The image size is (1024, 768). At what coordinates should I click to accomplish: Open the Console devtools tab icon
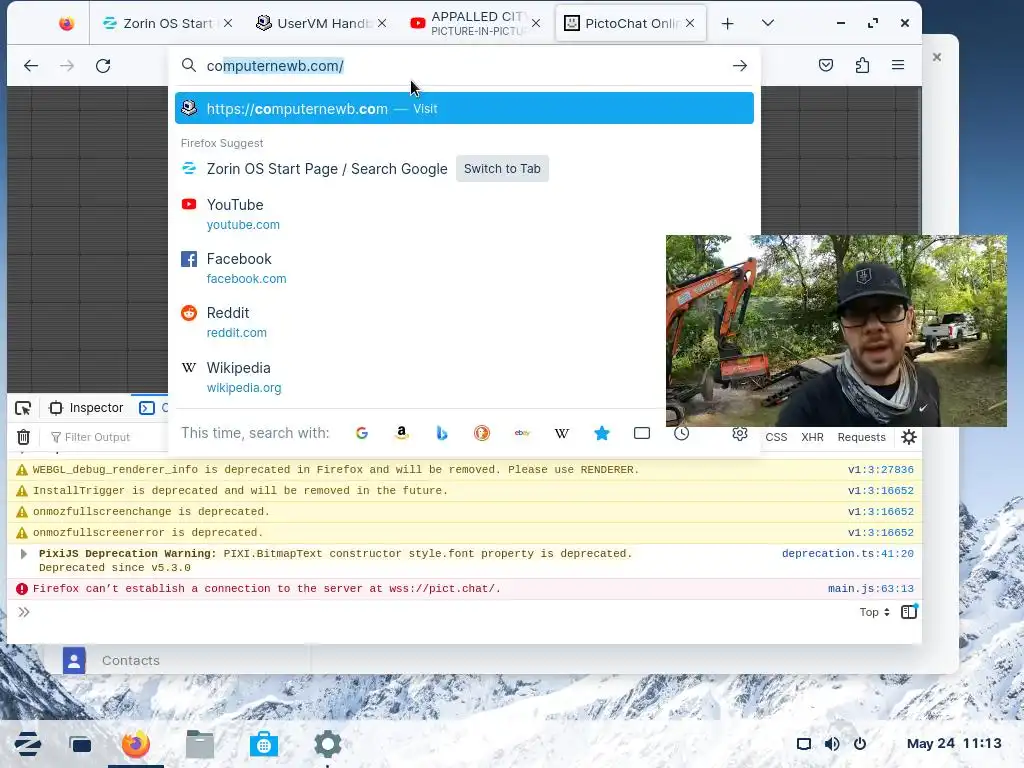147,408
